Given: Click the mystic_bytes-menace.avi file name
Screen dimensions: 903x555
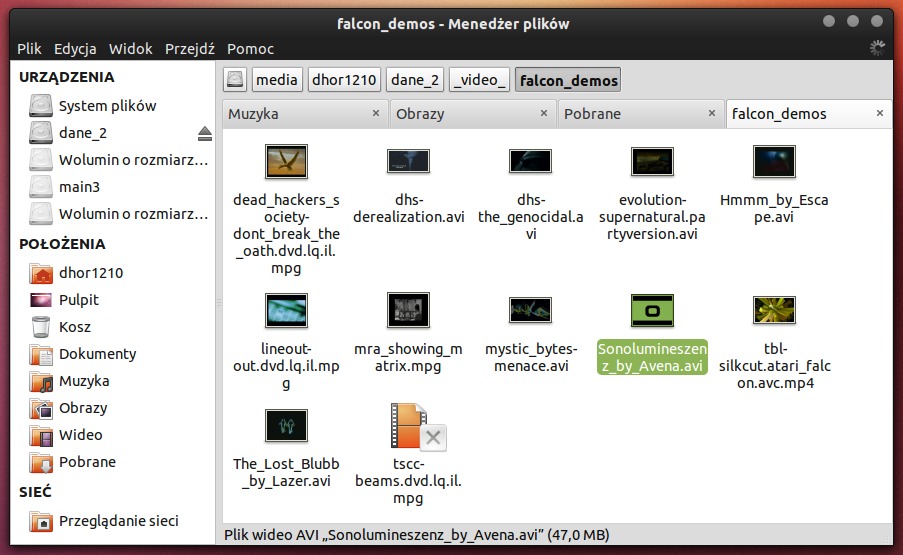Looking at the screenshot, I should click(x=531, y=358).
